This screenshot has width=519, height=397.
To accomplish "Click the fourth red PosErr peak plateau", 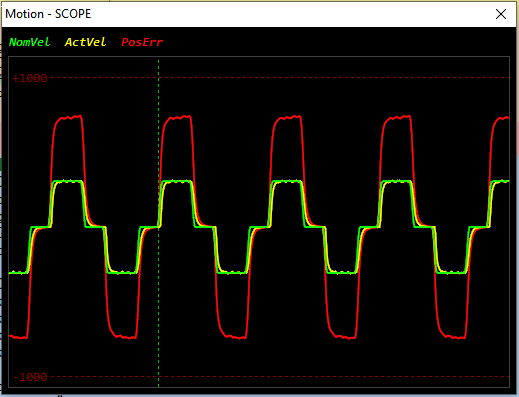I will [x=397, y=117].
